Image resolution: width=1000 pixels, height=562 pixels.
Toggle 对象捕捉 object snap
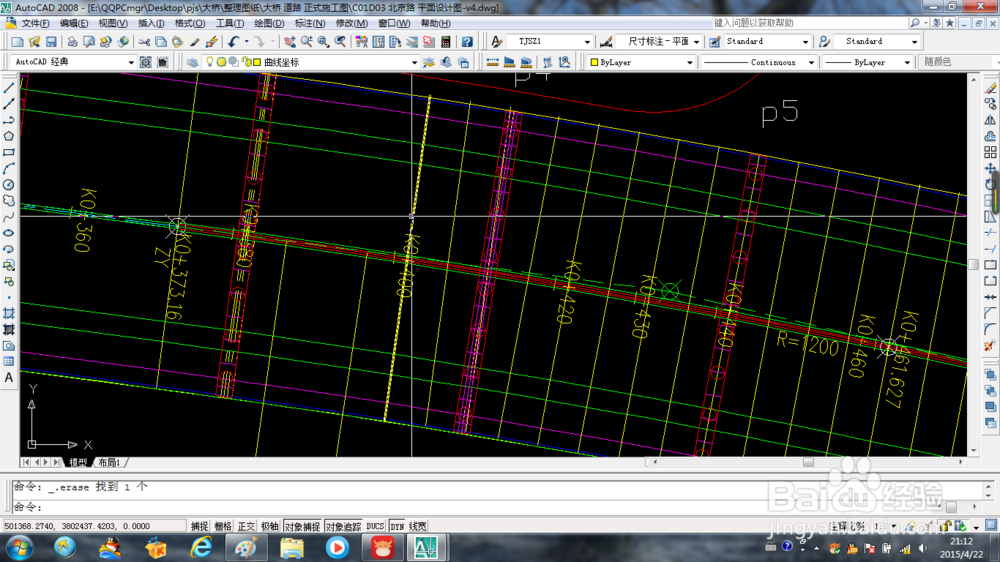302,526
